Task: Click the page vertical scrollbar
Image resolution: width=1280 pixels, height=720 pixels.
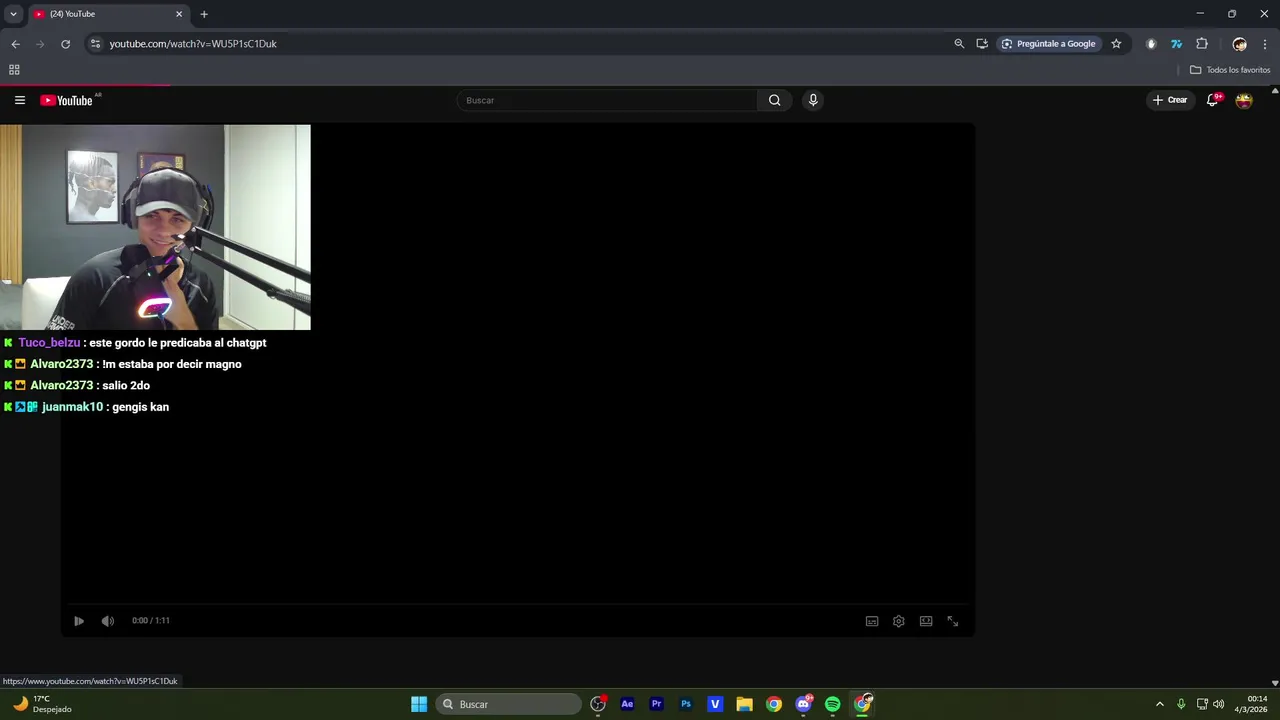Action: point(1274,386)
